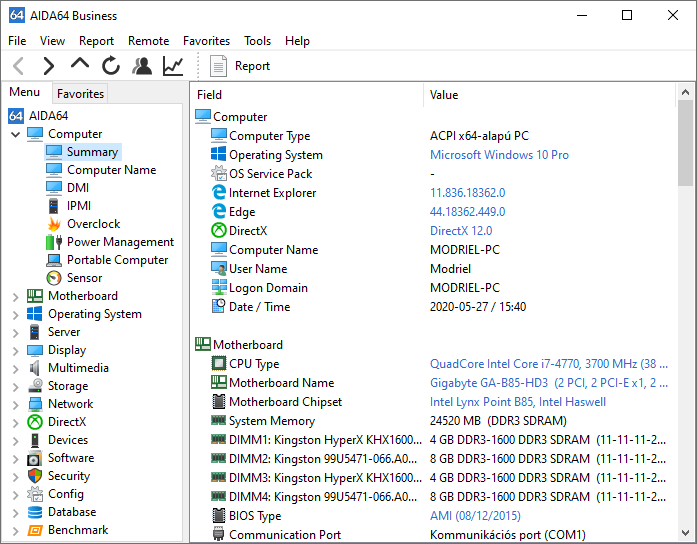The image size is (697, 544).
Task: Click the Server tower icon in tree
Action: click(x=34, y=332)
